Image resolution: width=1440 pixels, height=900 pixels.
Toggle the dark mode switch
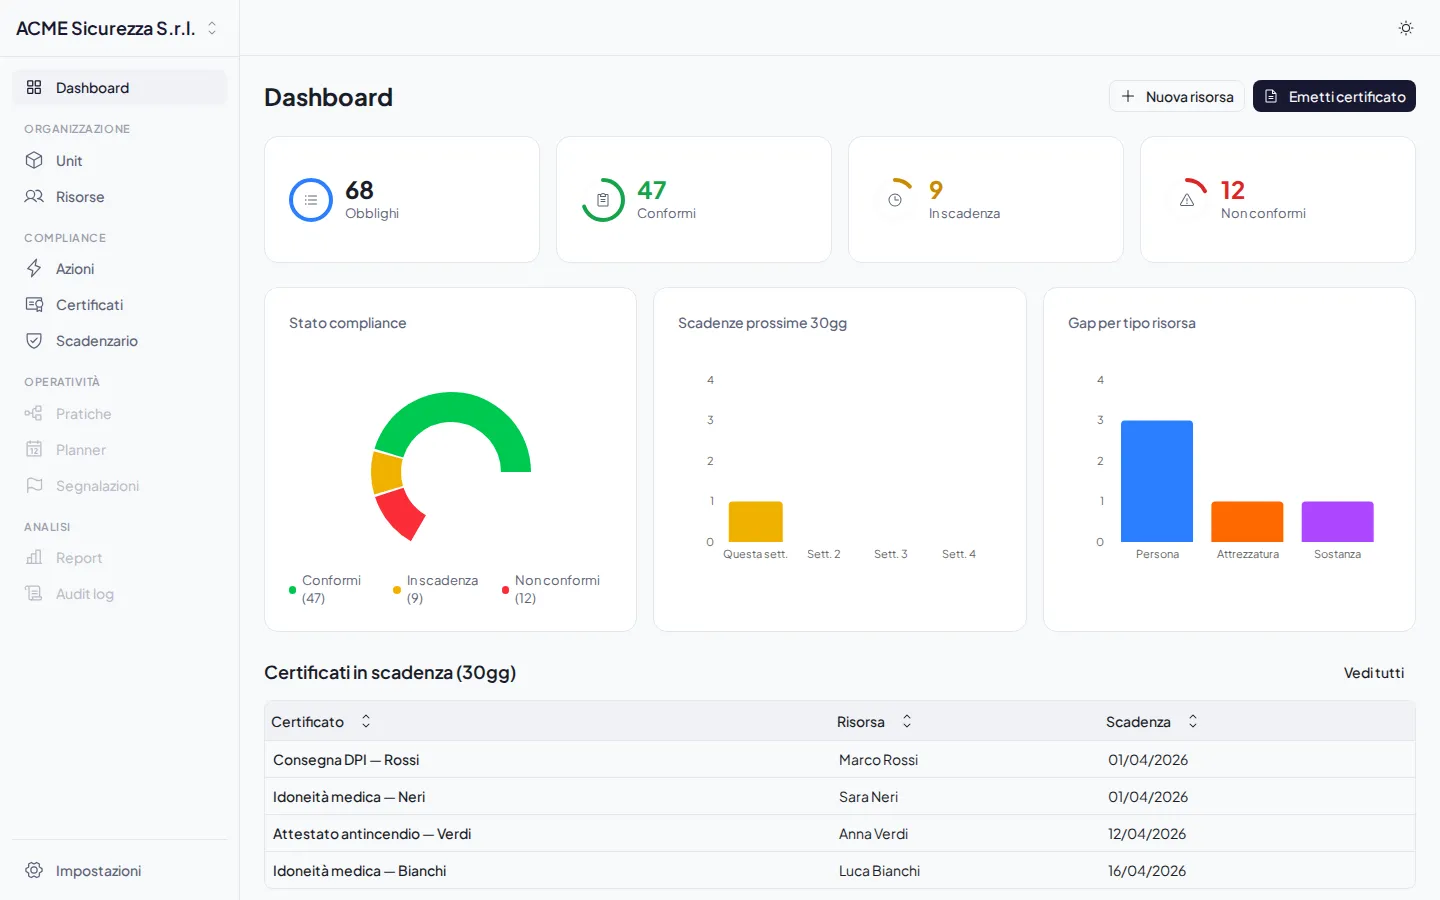pyautogui.click(x=1406, y=28)
